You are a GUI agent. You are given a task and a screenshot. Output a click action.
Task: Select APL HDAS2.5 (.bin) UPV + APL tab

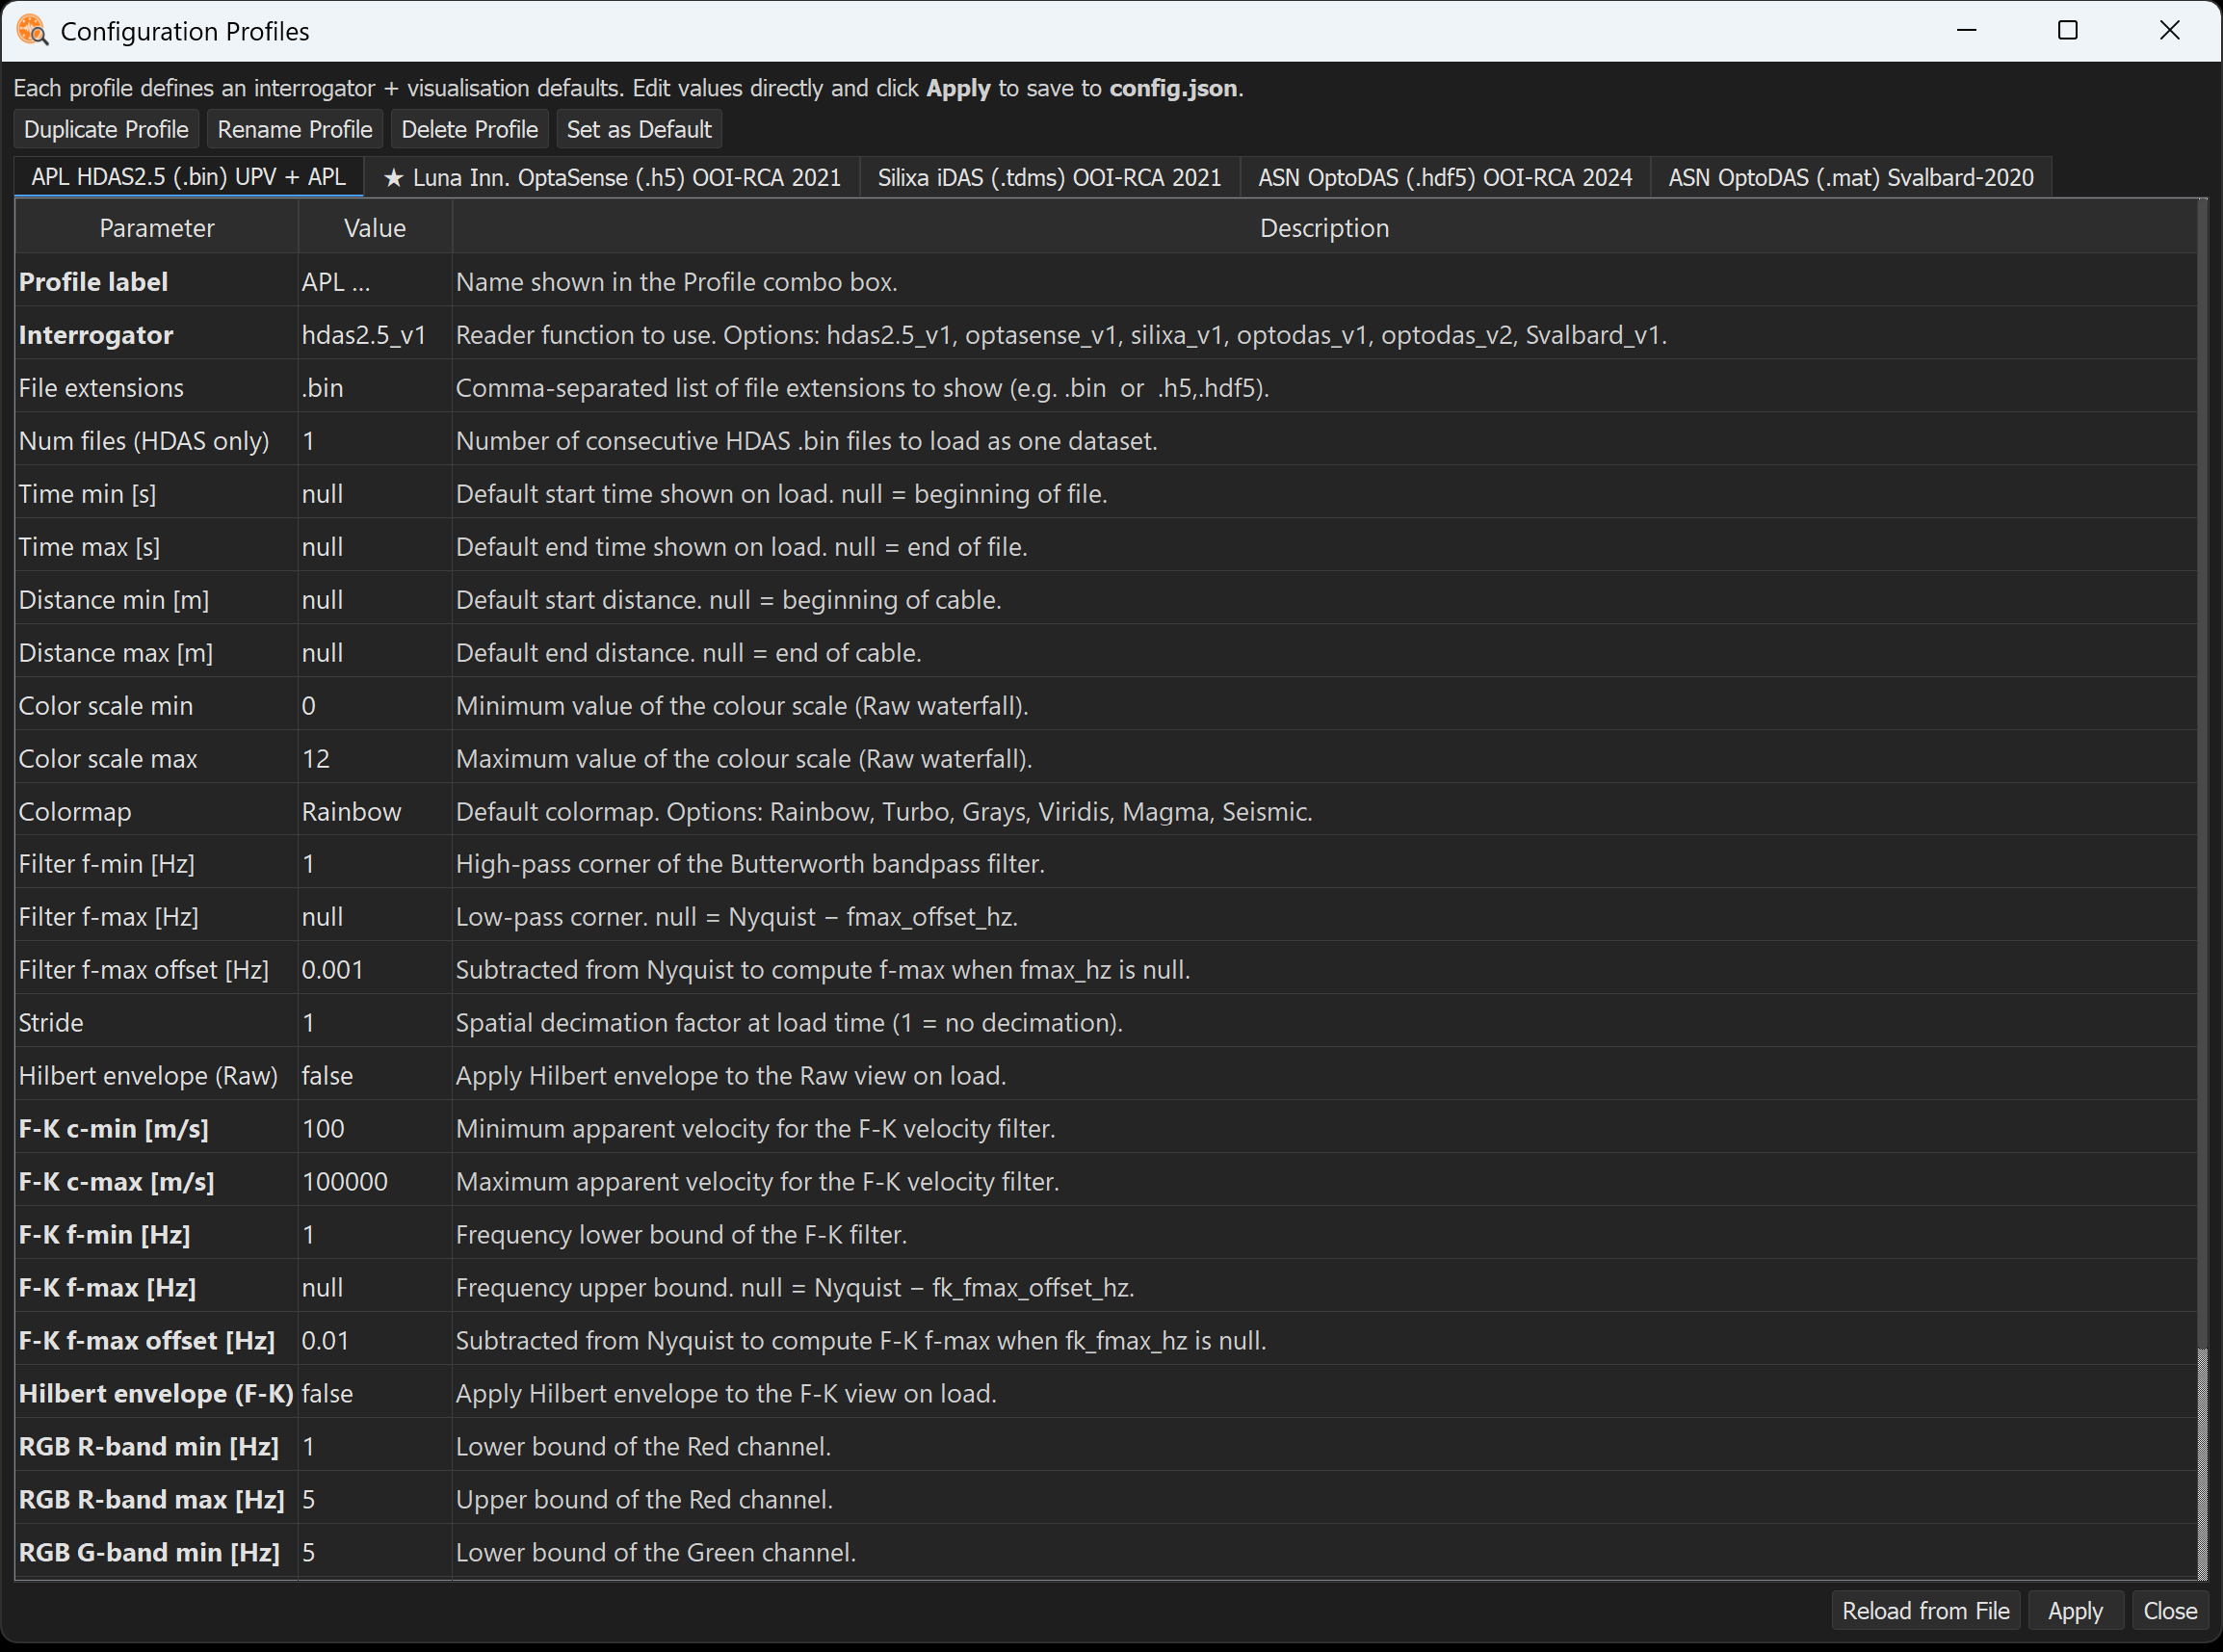188,178
